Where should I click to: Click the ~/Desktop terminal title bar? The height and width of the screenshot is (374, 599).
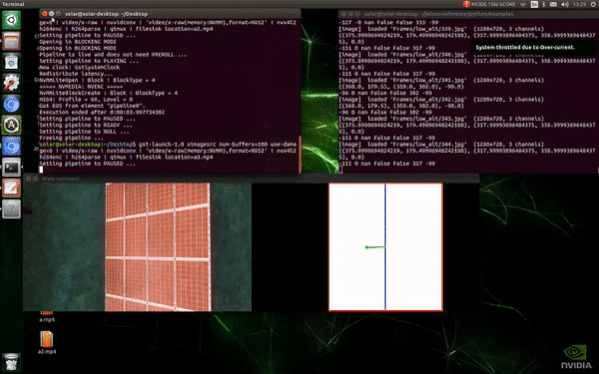tap(170, 14)
